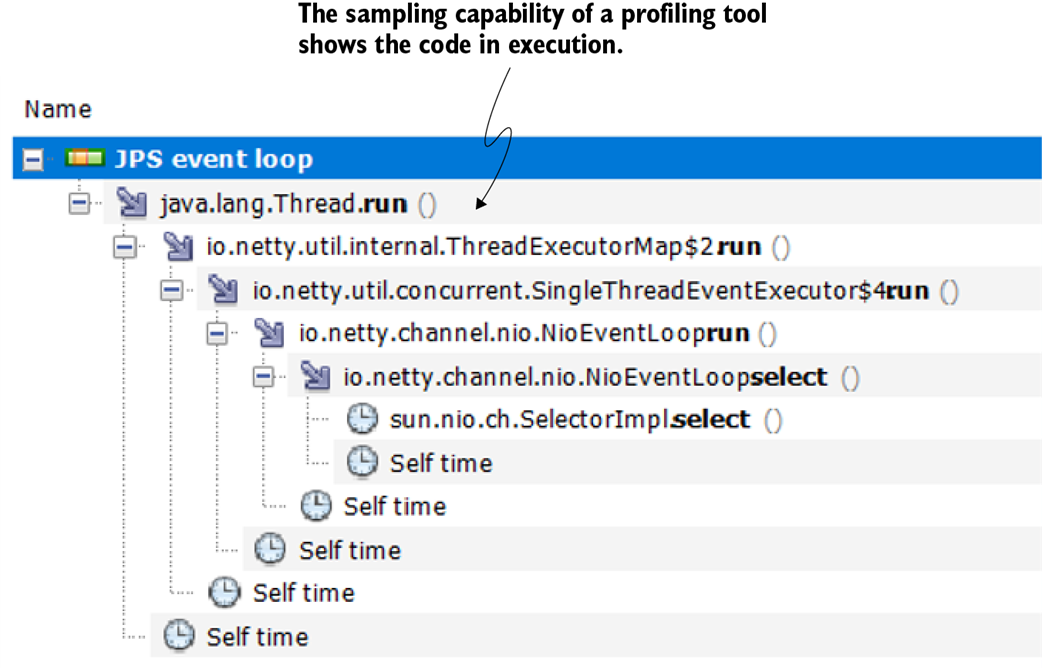Click the clock icon beside sun.nio.ch.SelectorImpl.select
The height and width of the screenshot is (668, 1042).
pyautogui.click(x=361, y=419)
